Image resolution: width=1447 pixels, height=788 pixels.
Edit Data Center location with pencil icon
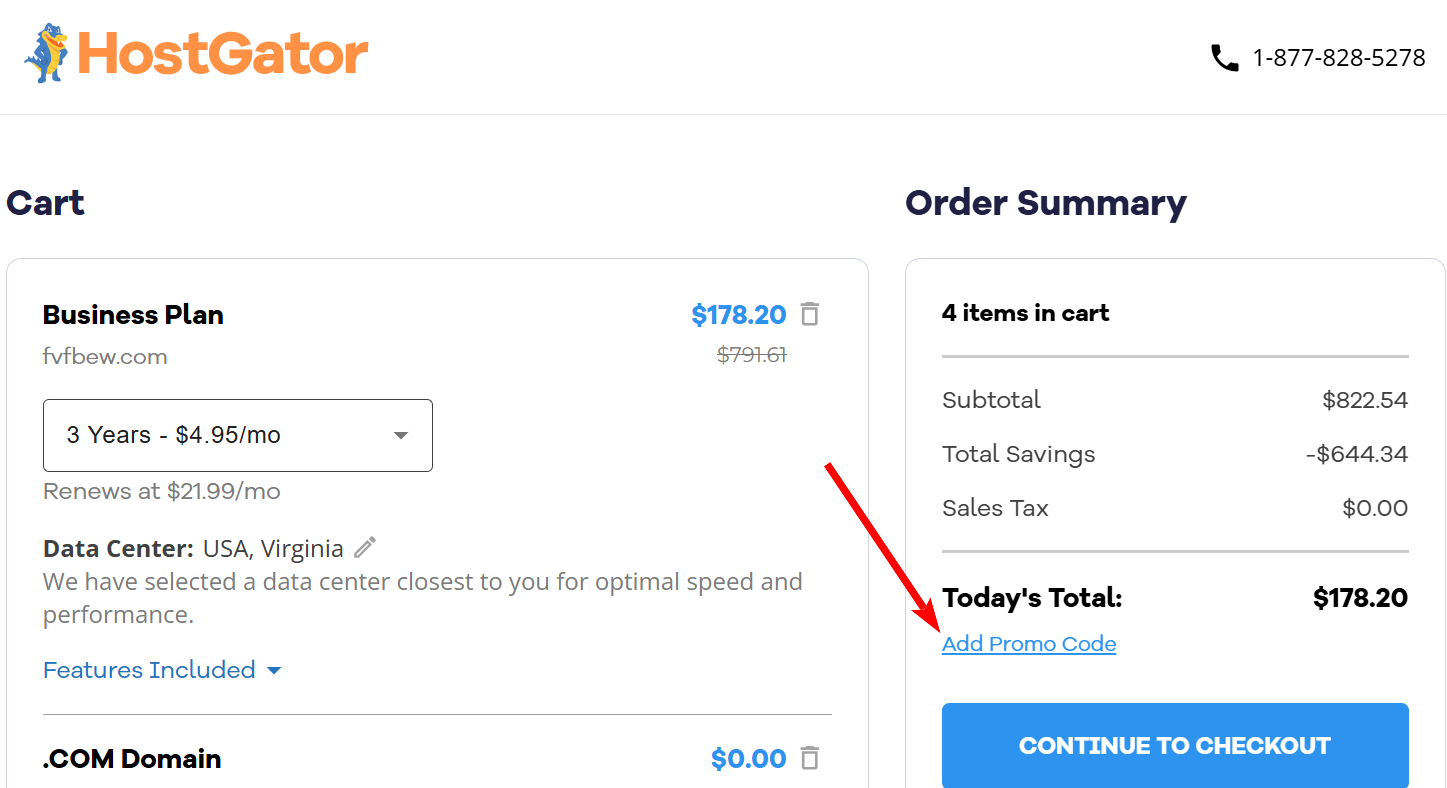363,547
